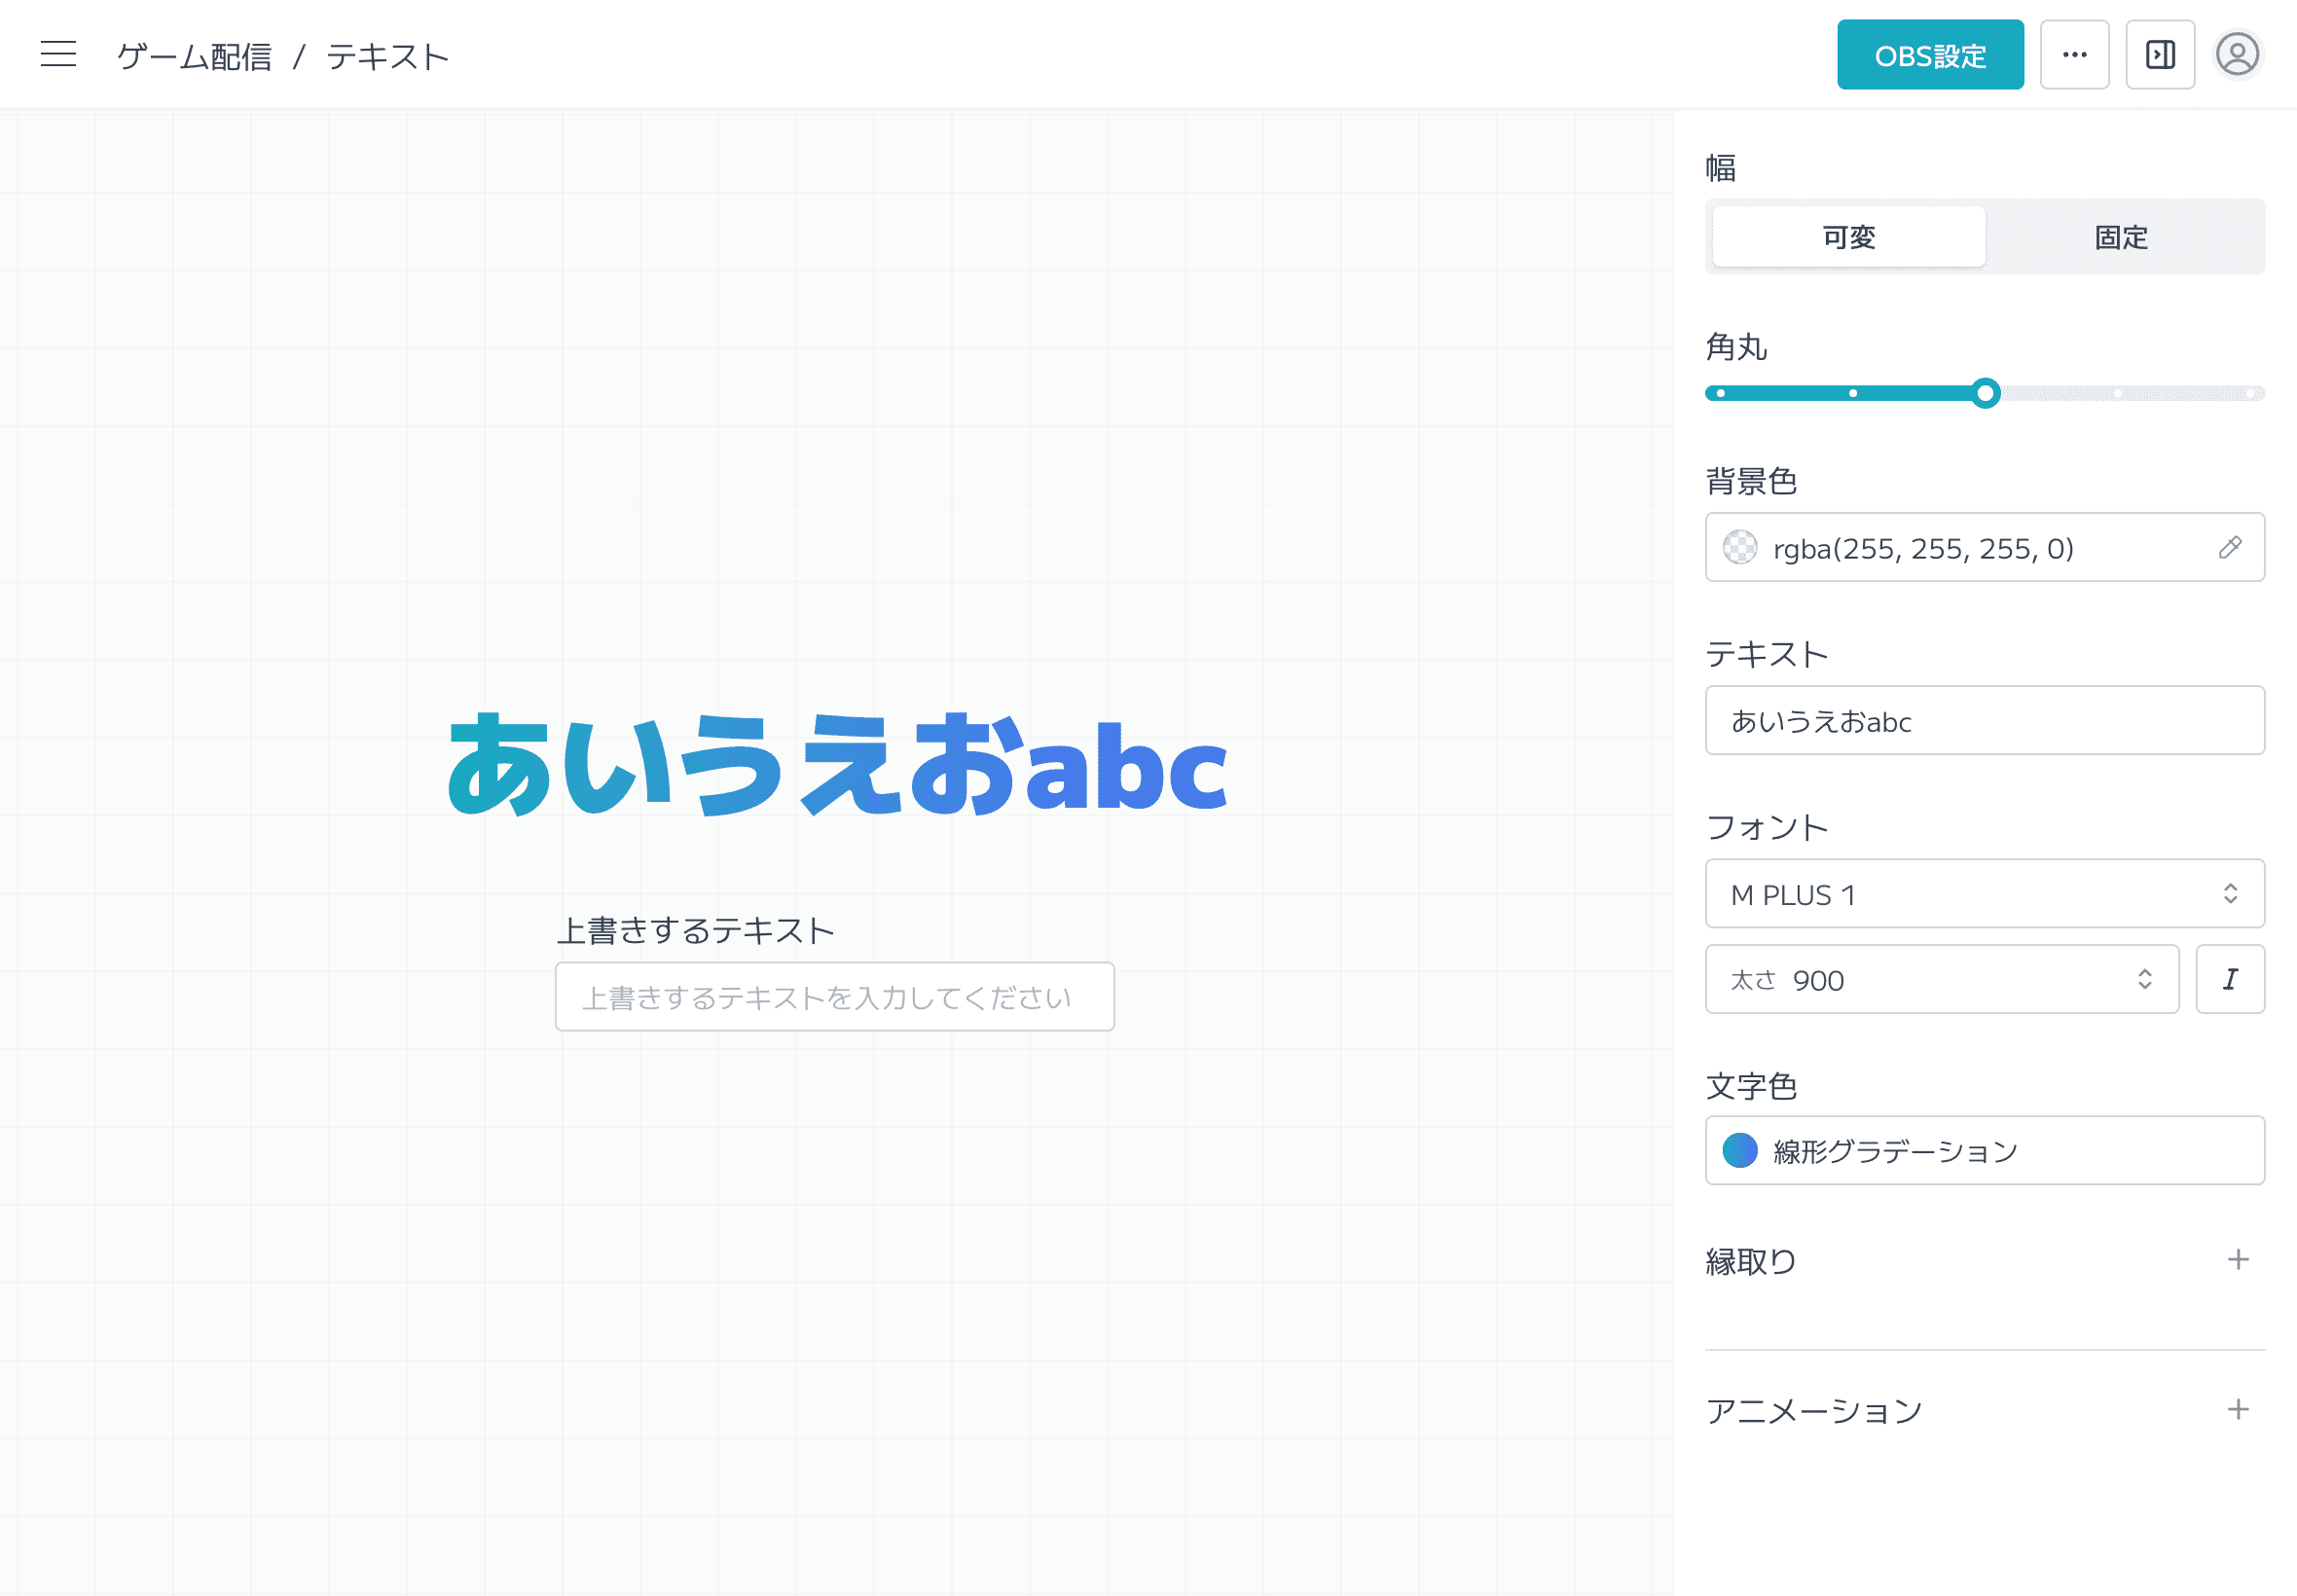This screenshot has height=1596, width=2297.
Task: Open OBS設定 settings
Action: tap(1929, 55)
